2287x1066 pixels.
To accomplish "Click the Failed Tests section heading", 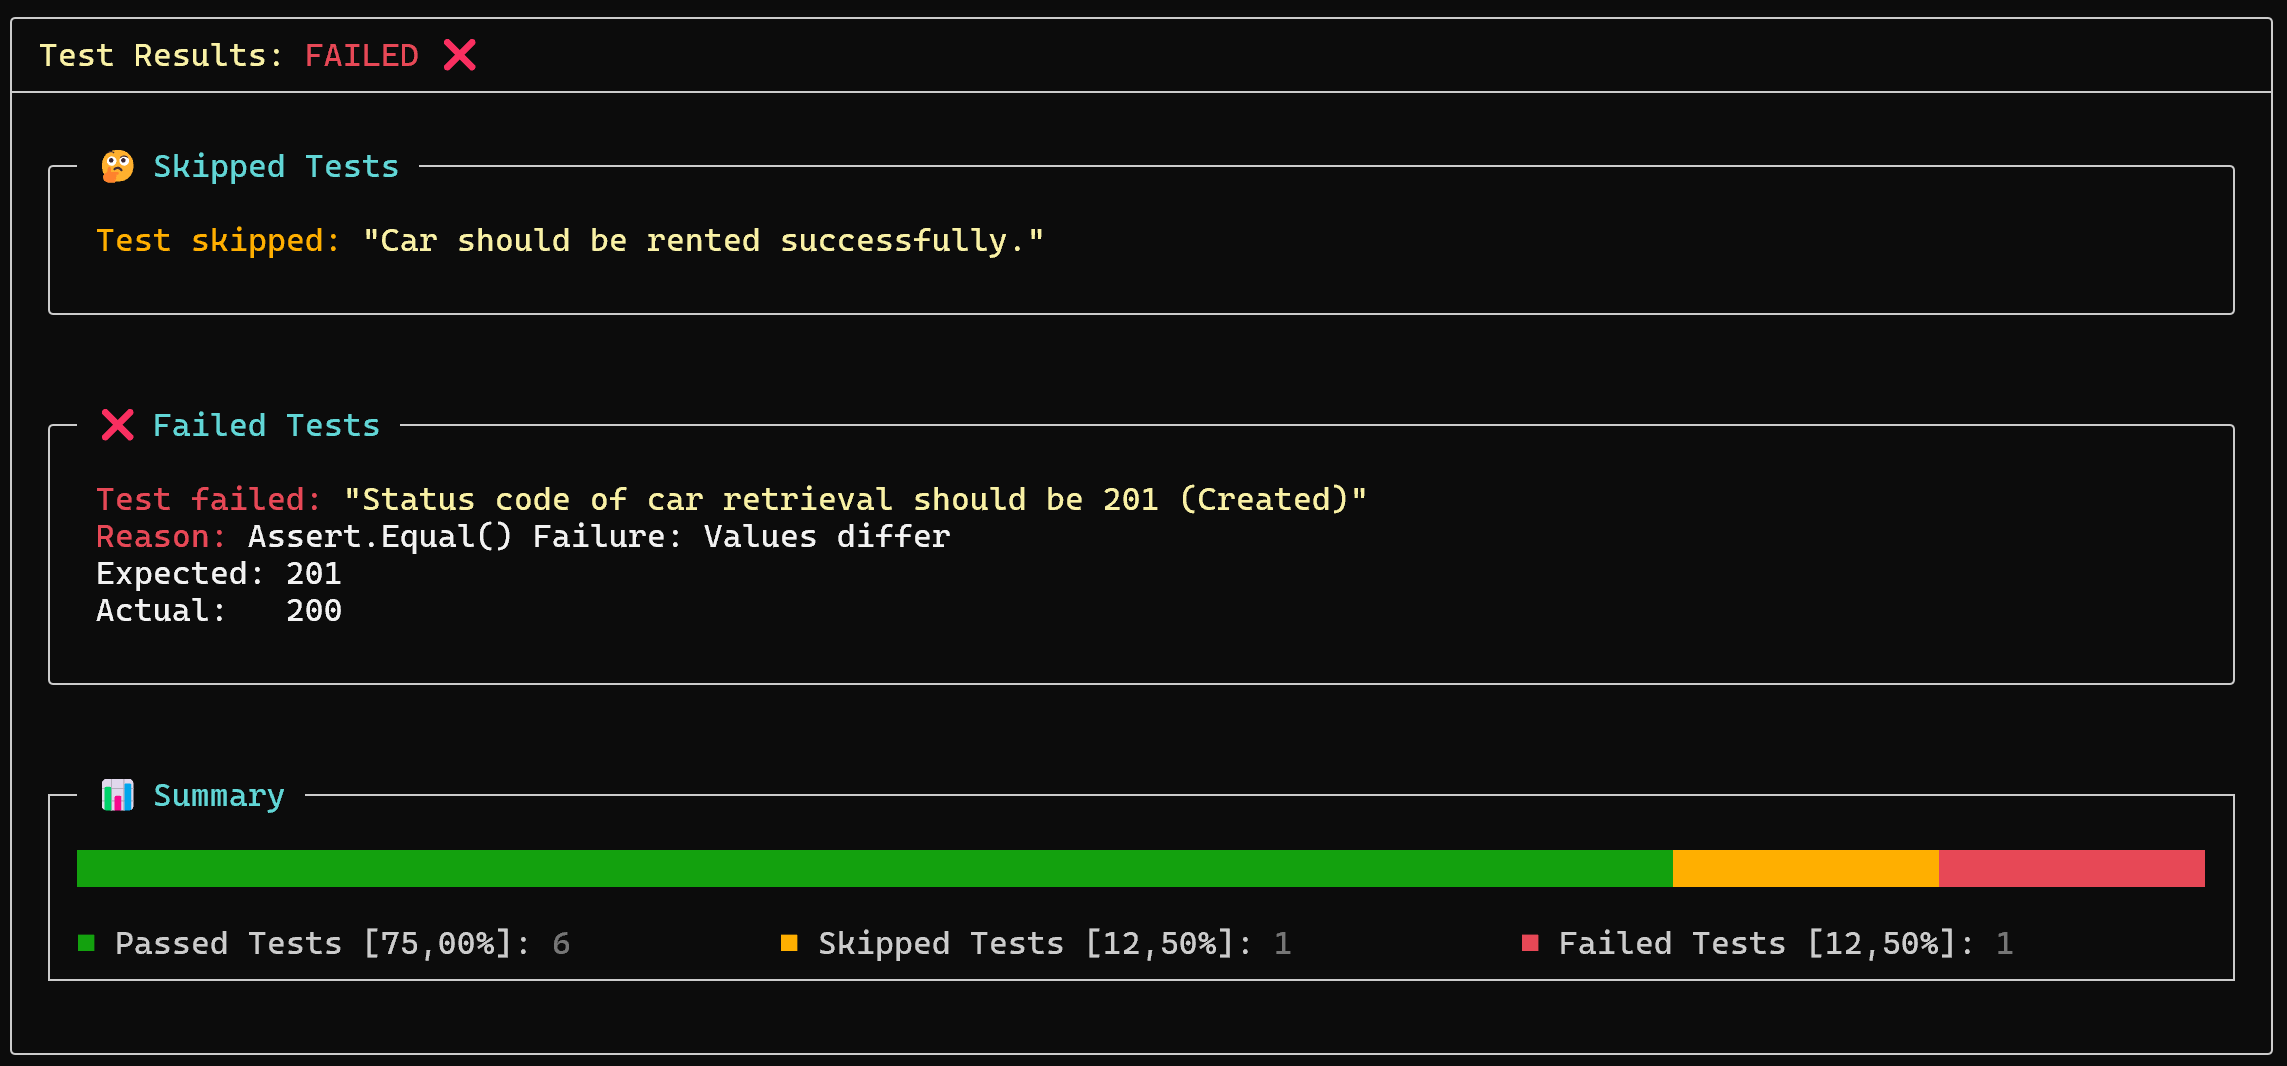I will pos(266,425).
